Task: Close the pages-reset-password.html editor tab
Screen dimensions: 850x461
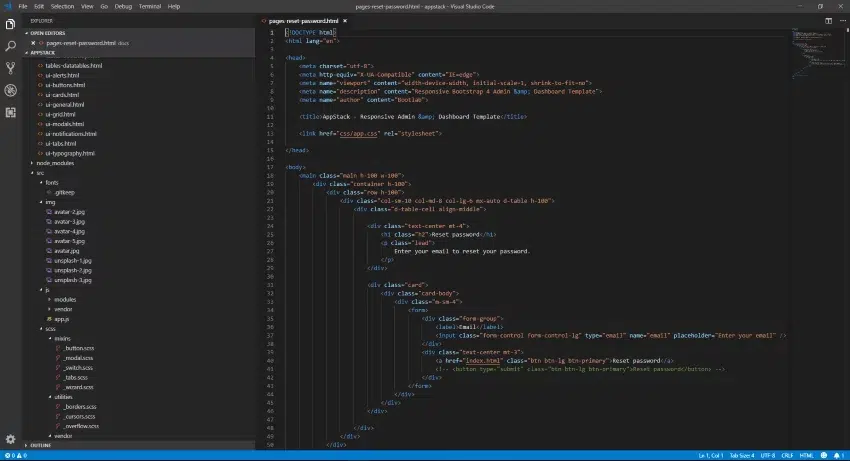Action: tap(345, 21)
